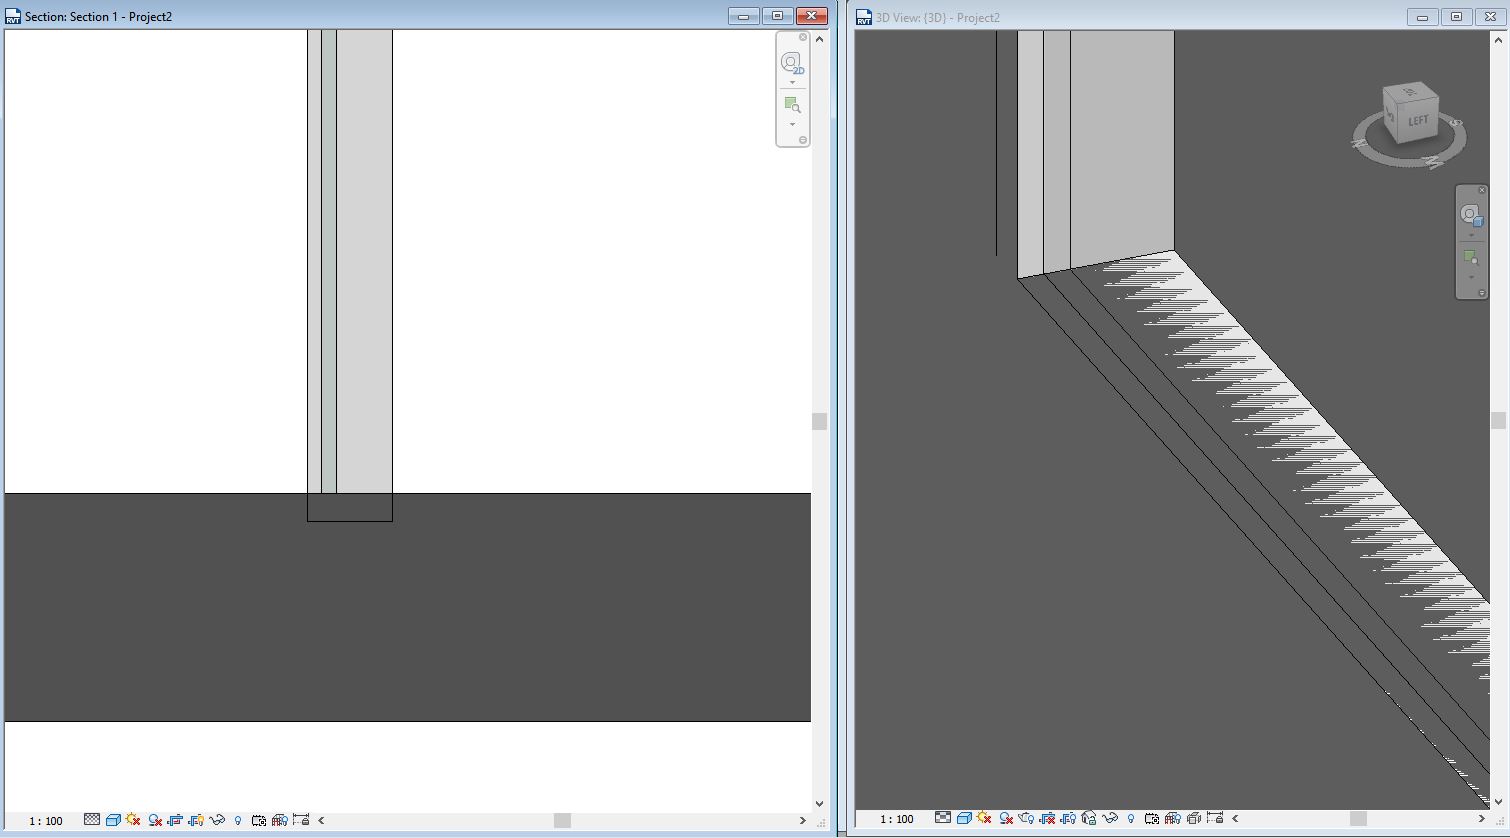Lock the 3D view orientation
Screen dimensions: 1510x838
pos(1089,819)
